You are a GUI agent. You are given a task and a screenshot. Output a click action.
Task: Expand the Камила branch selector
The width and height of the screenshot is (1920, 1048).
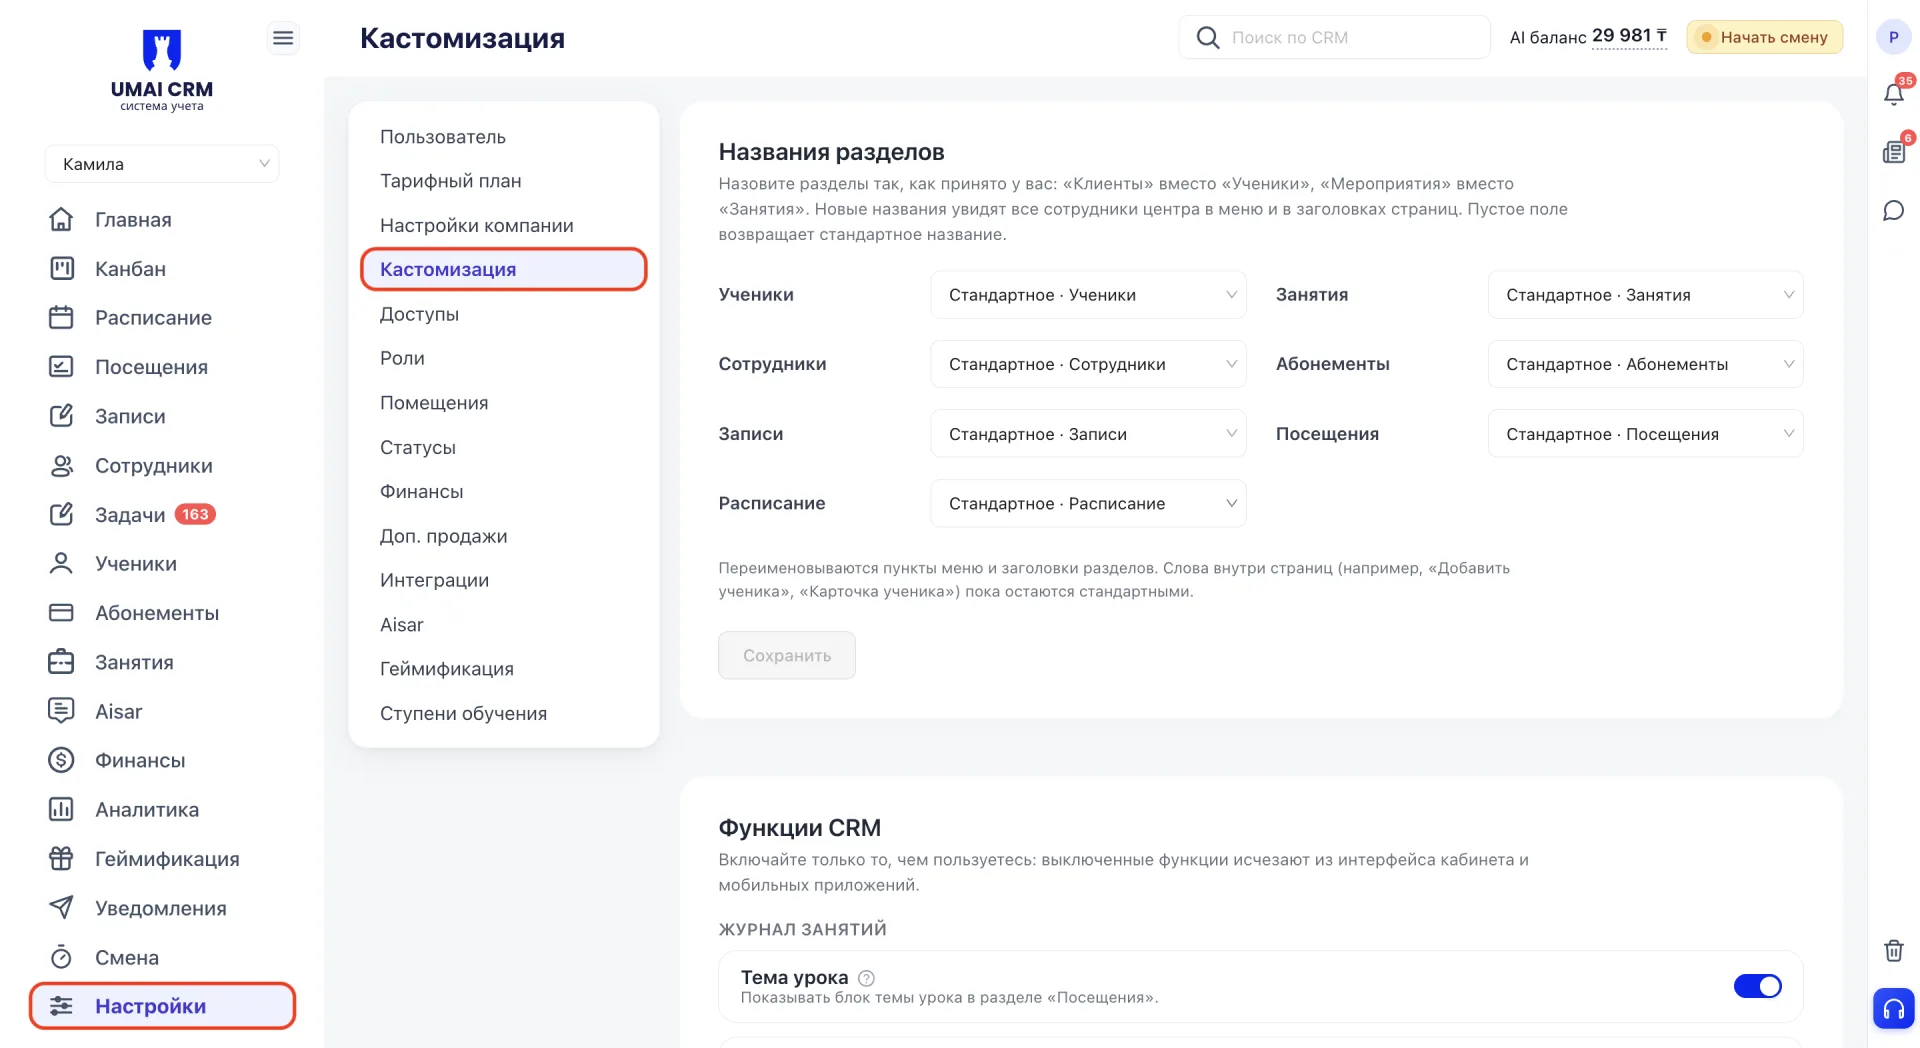(162, 164)
